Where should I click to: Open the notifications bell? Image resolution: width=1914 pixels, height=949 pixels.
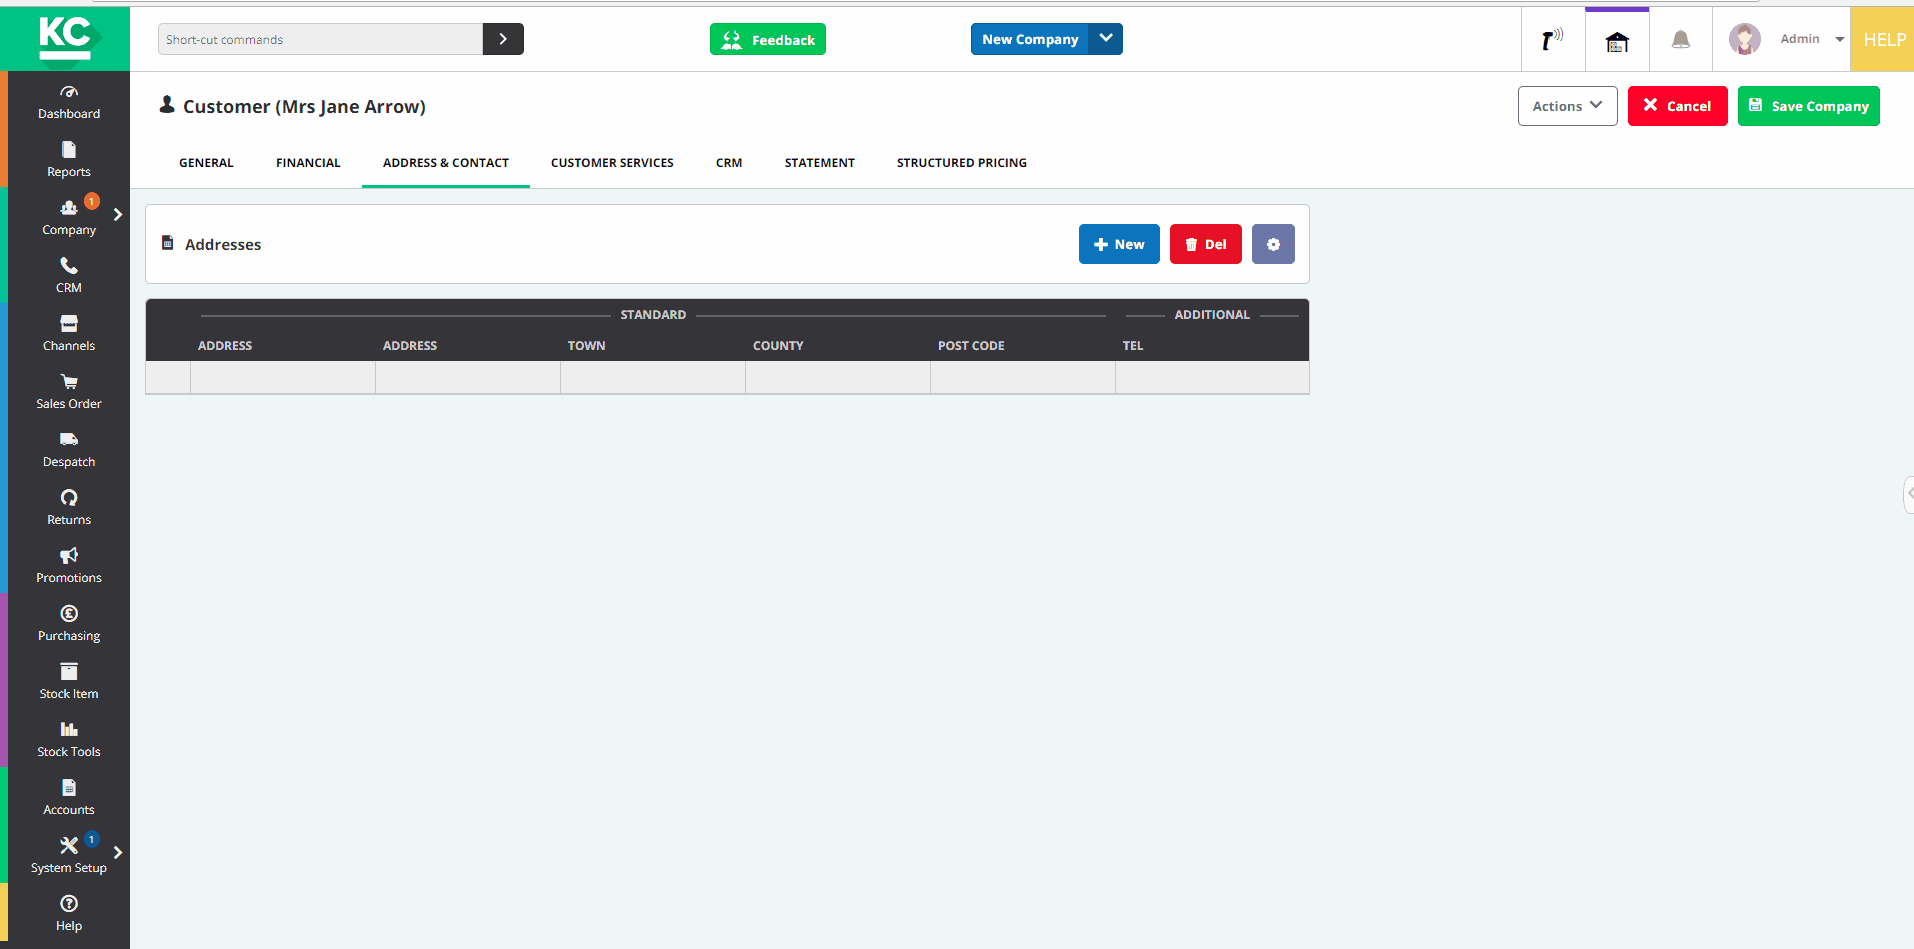pyautogui.click(x=1679, y=39)
